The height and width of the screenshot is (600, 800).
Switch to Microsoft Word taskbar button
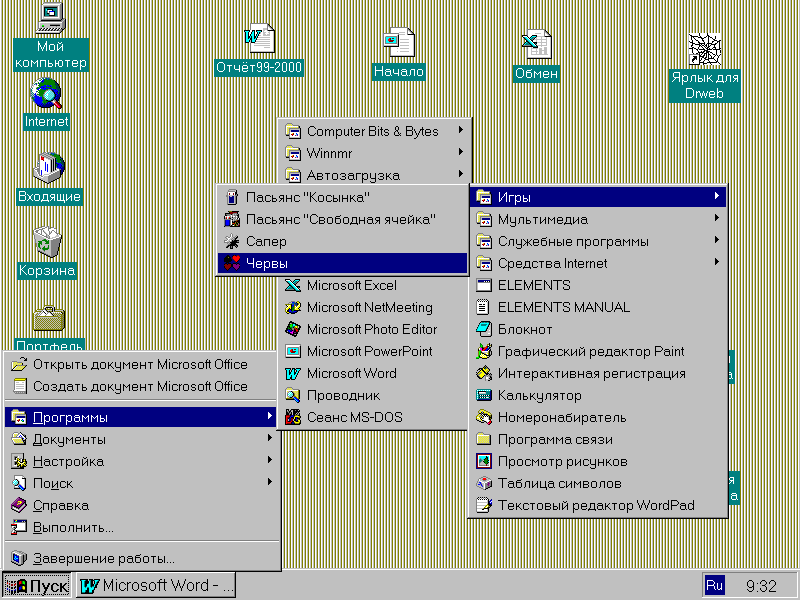(x=156, y=586)
